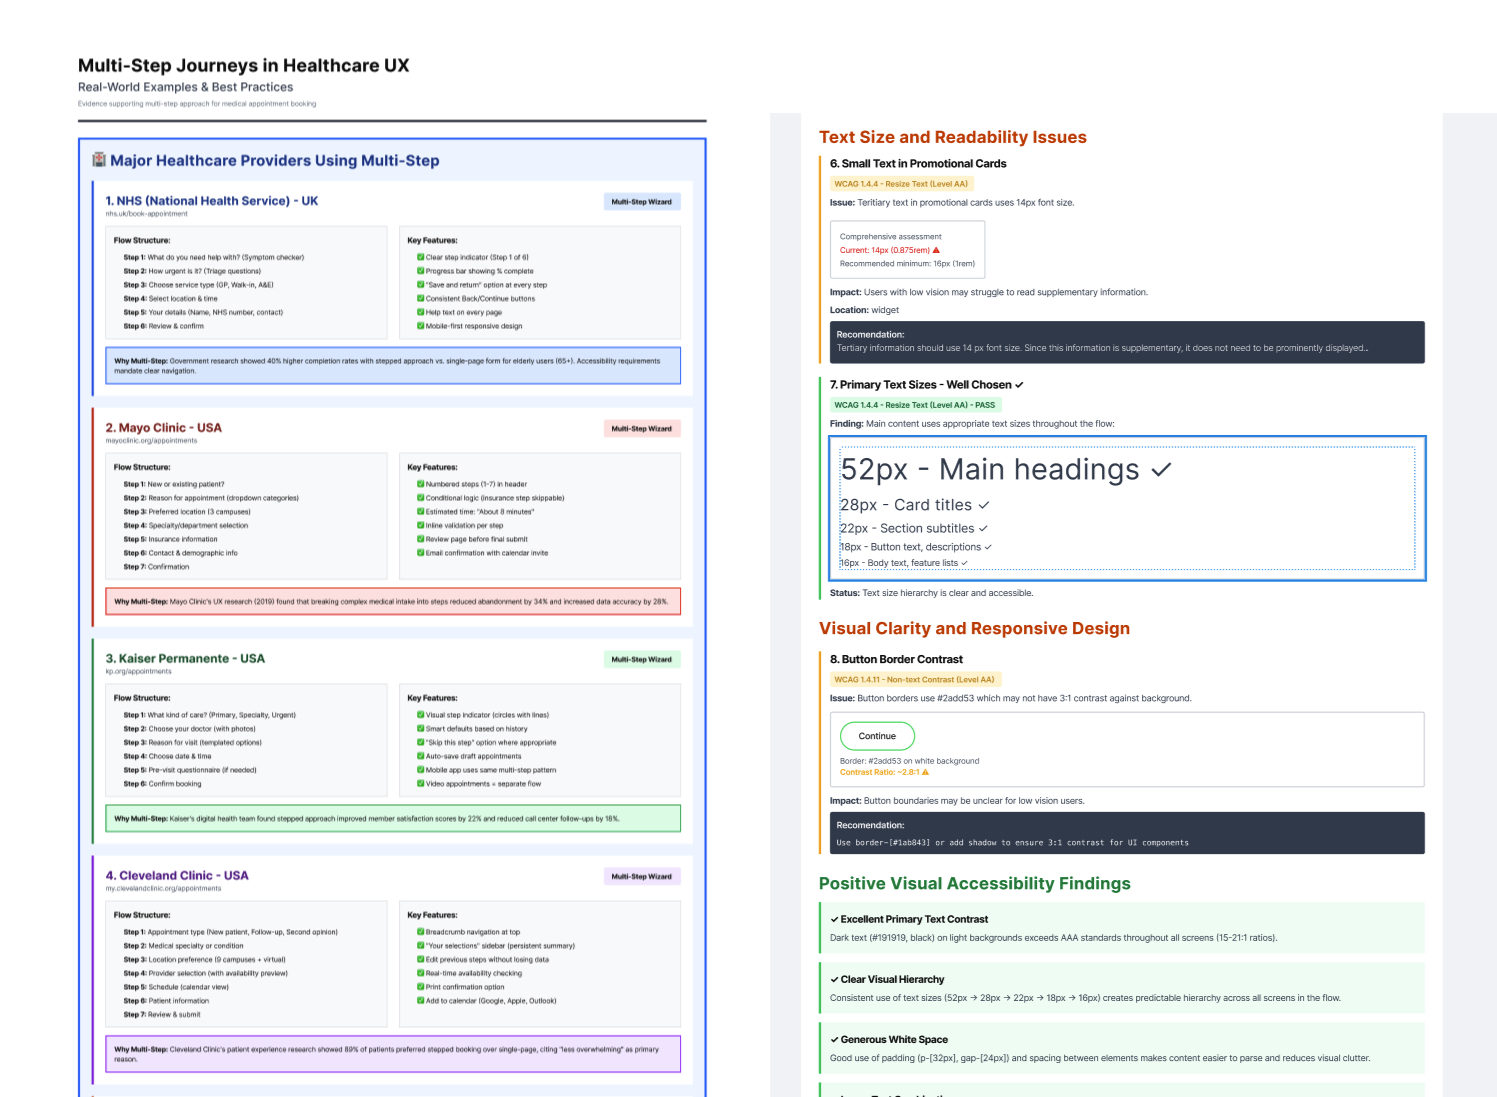Open the mayoclinic.org/appointments link
Screen dimensions: 1497x1097
[152, 441]
